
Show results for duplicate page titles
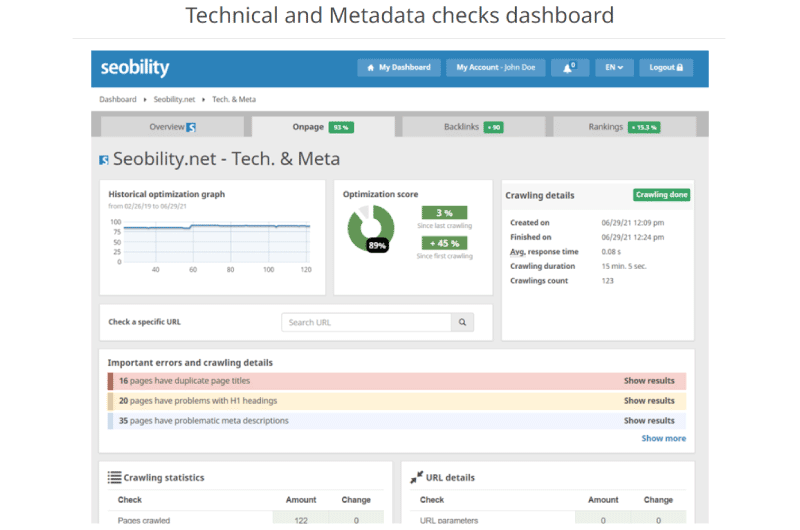coord(649,381)
